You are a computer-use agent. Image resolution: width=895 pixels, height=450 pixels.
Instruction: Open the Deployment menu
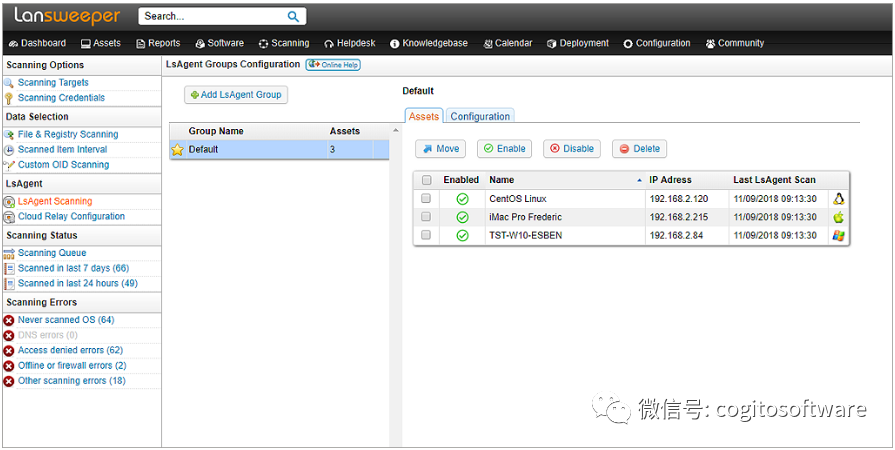(x=578, y=43)
